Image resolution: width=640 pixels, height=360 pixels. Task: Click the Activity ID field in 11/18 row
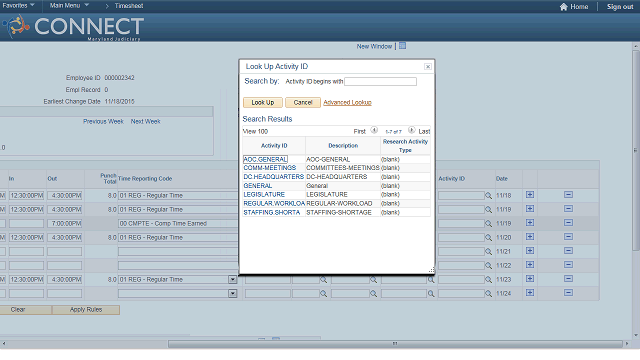[x=461, y=196]
